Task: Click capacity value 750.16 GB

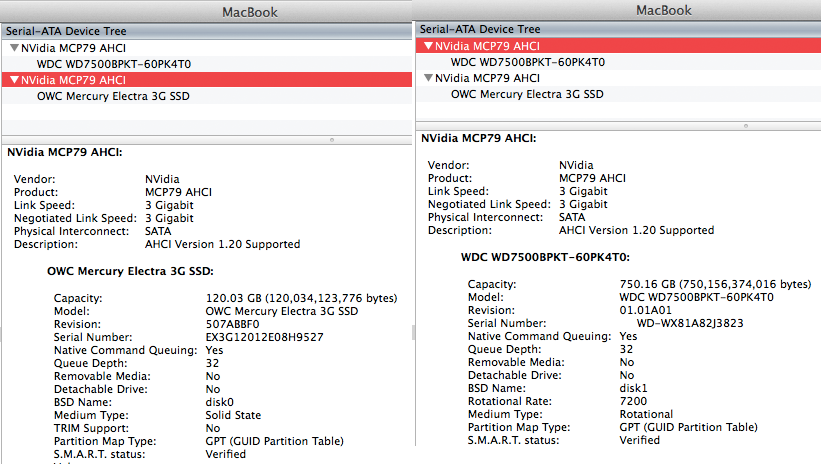Action: click(x=715, y=284)
